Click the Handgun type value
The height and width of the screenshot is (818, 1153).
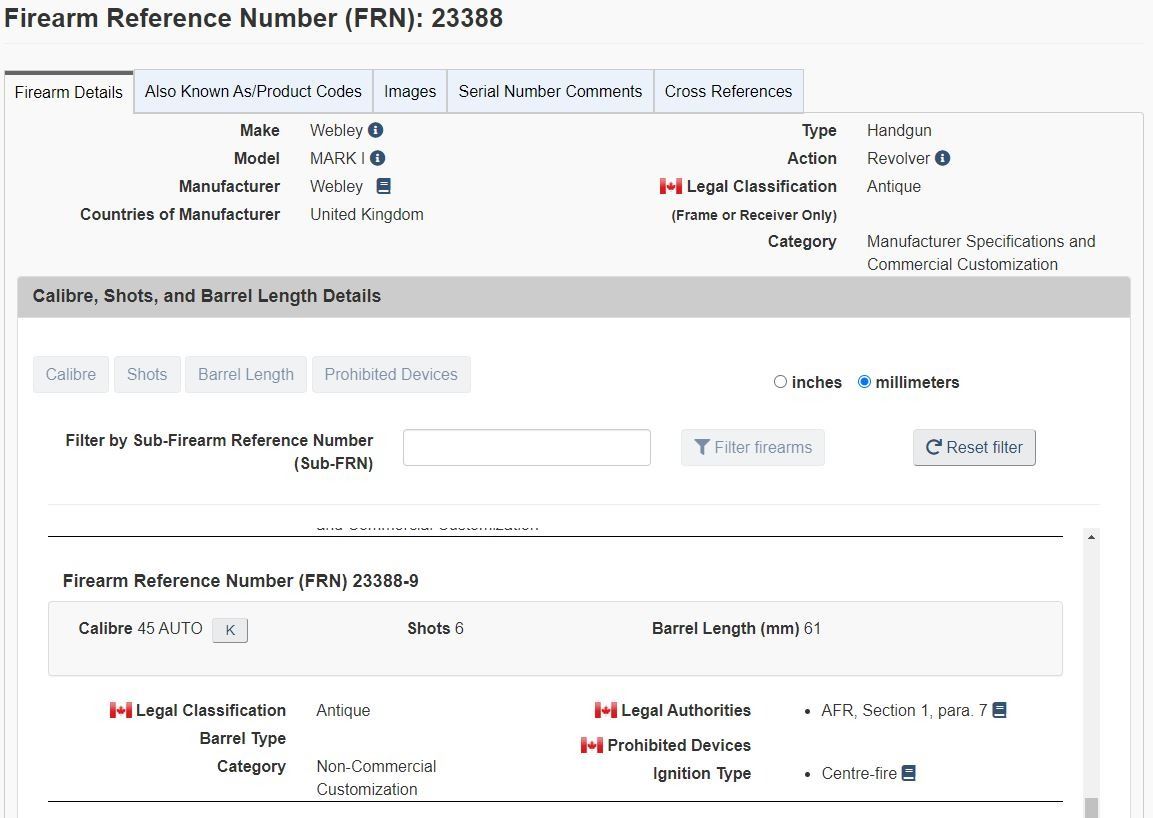point(899,130)
